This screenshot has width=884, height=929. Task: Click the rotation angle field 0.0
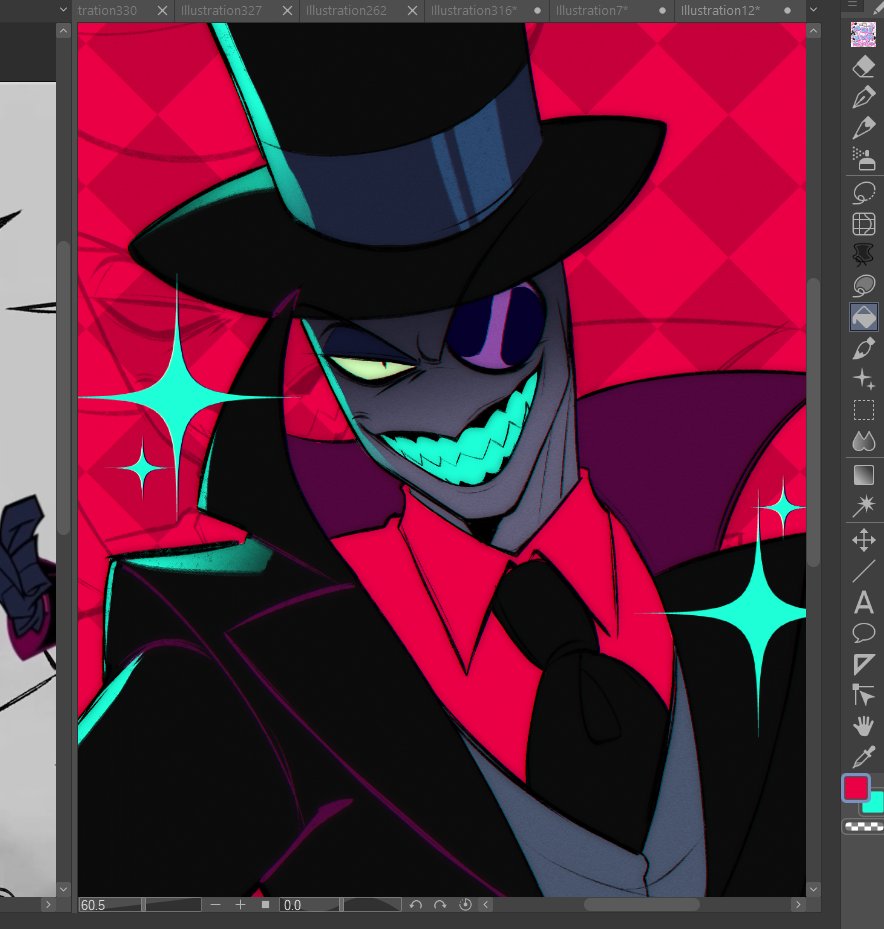[x=310, y=905]
